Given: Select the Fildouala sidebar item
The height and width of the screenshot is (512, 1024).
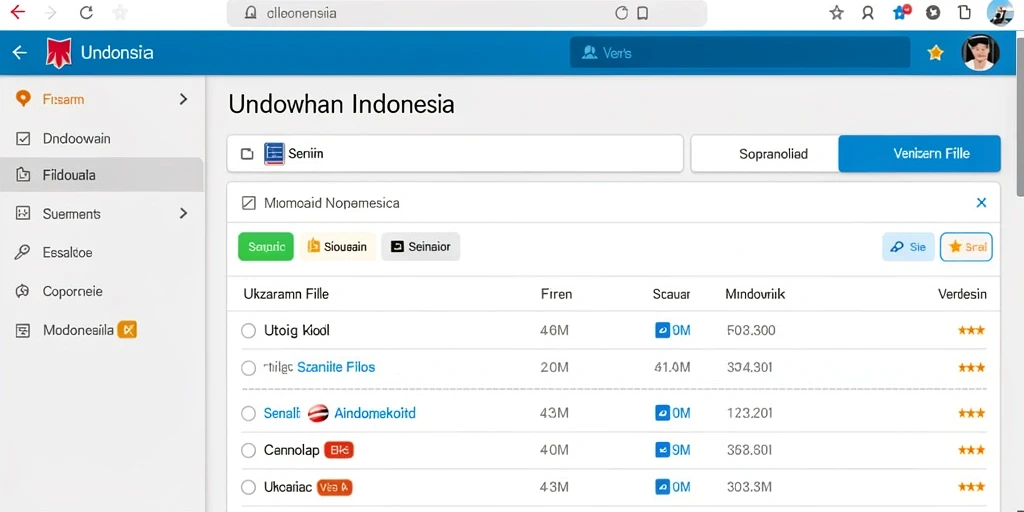Looking at the screenshot, I should point(101,175).
